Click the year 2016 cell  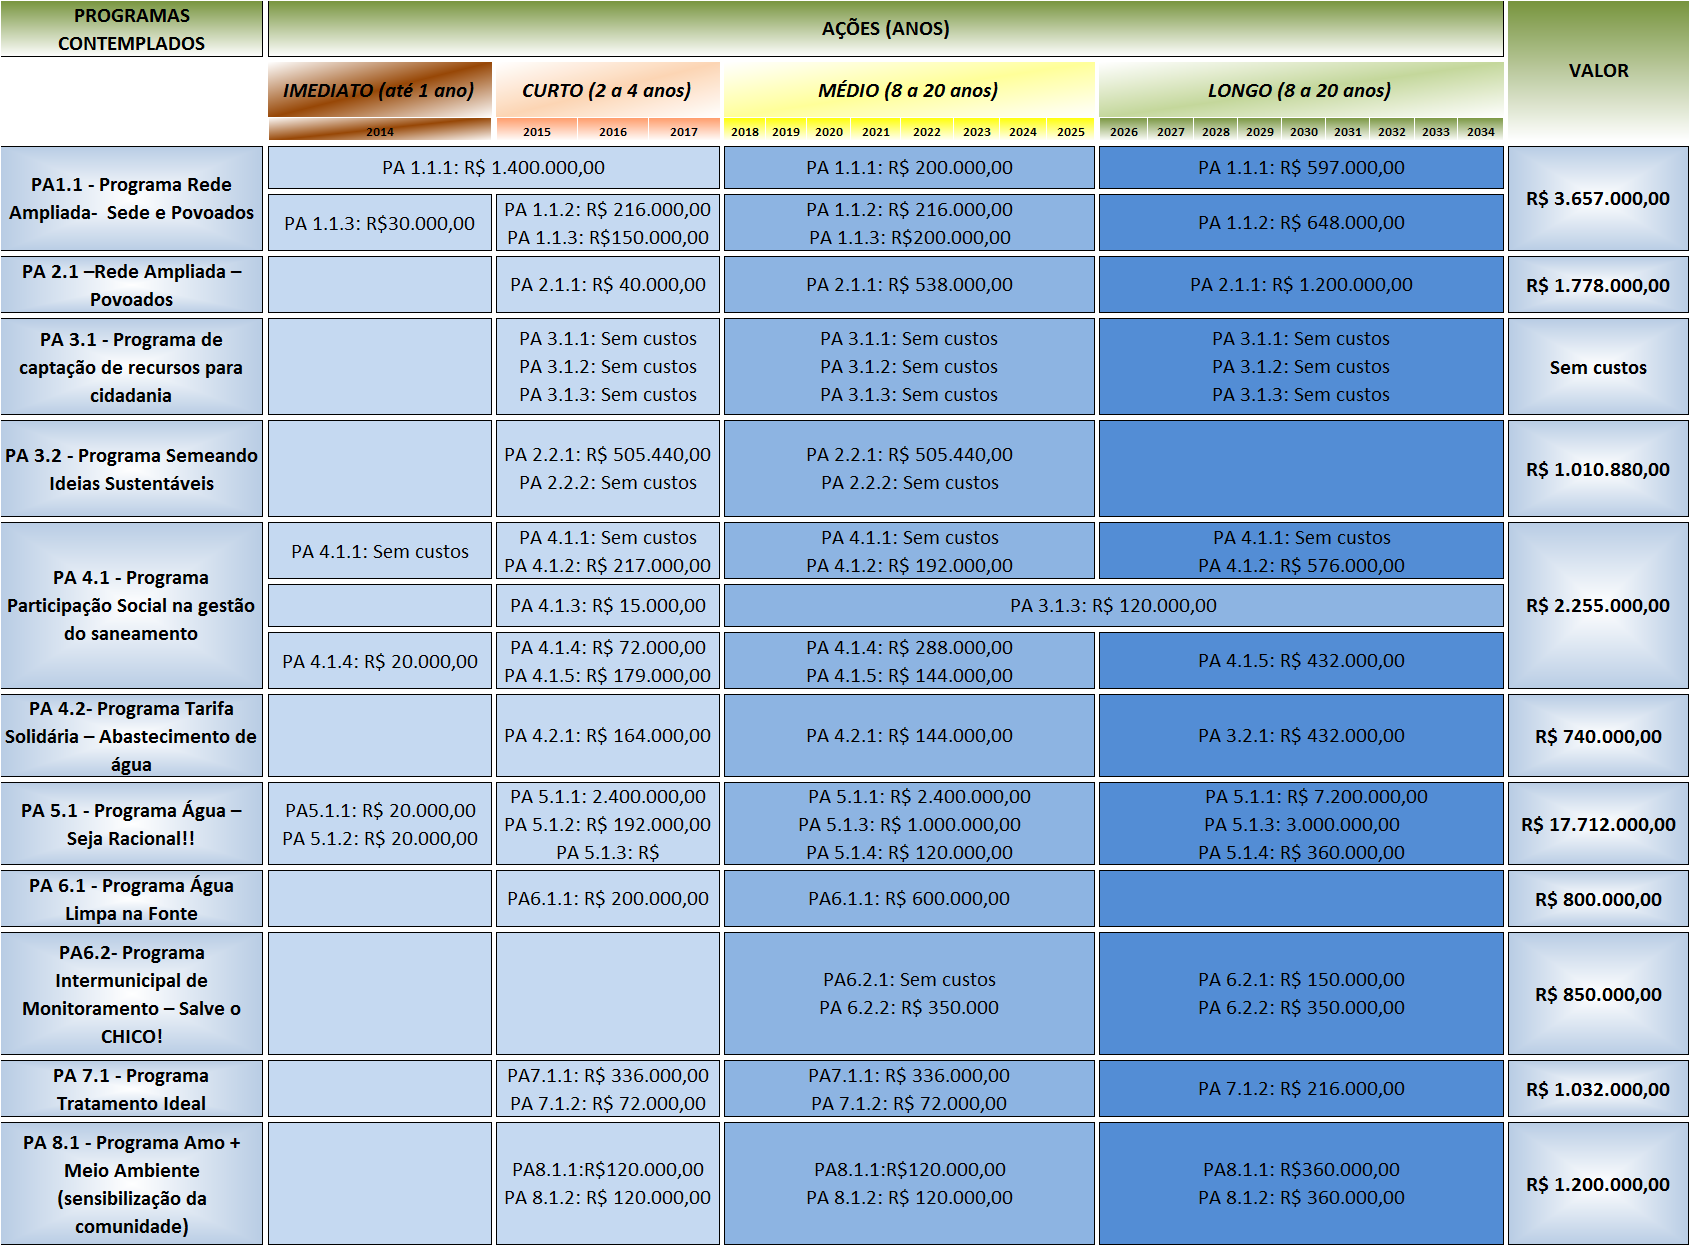(x=613, y=131)
